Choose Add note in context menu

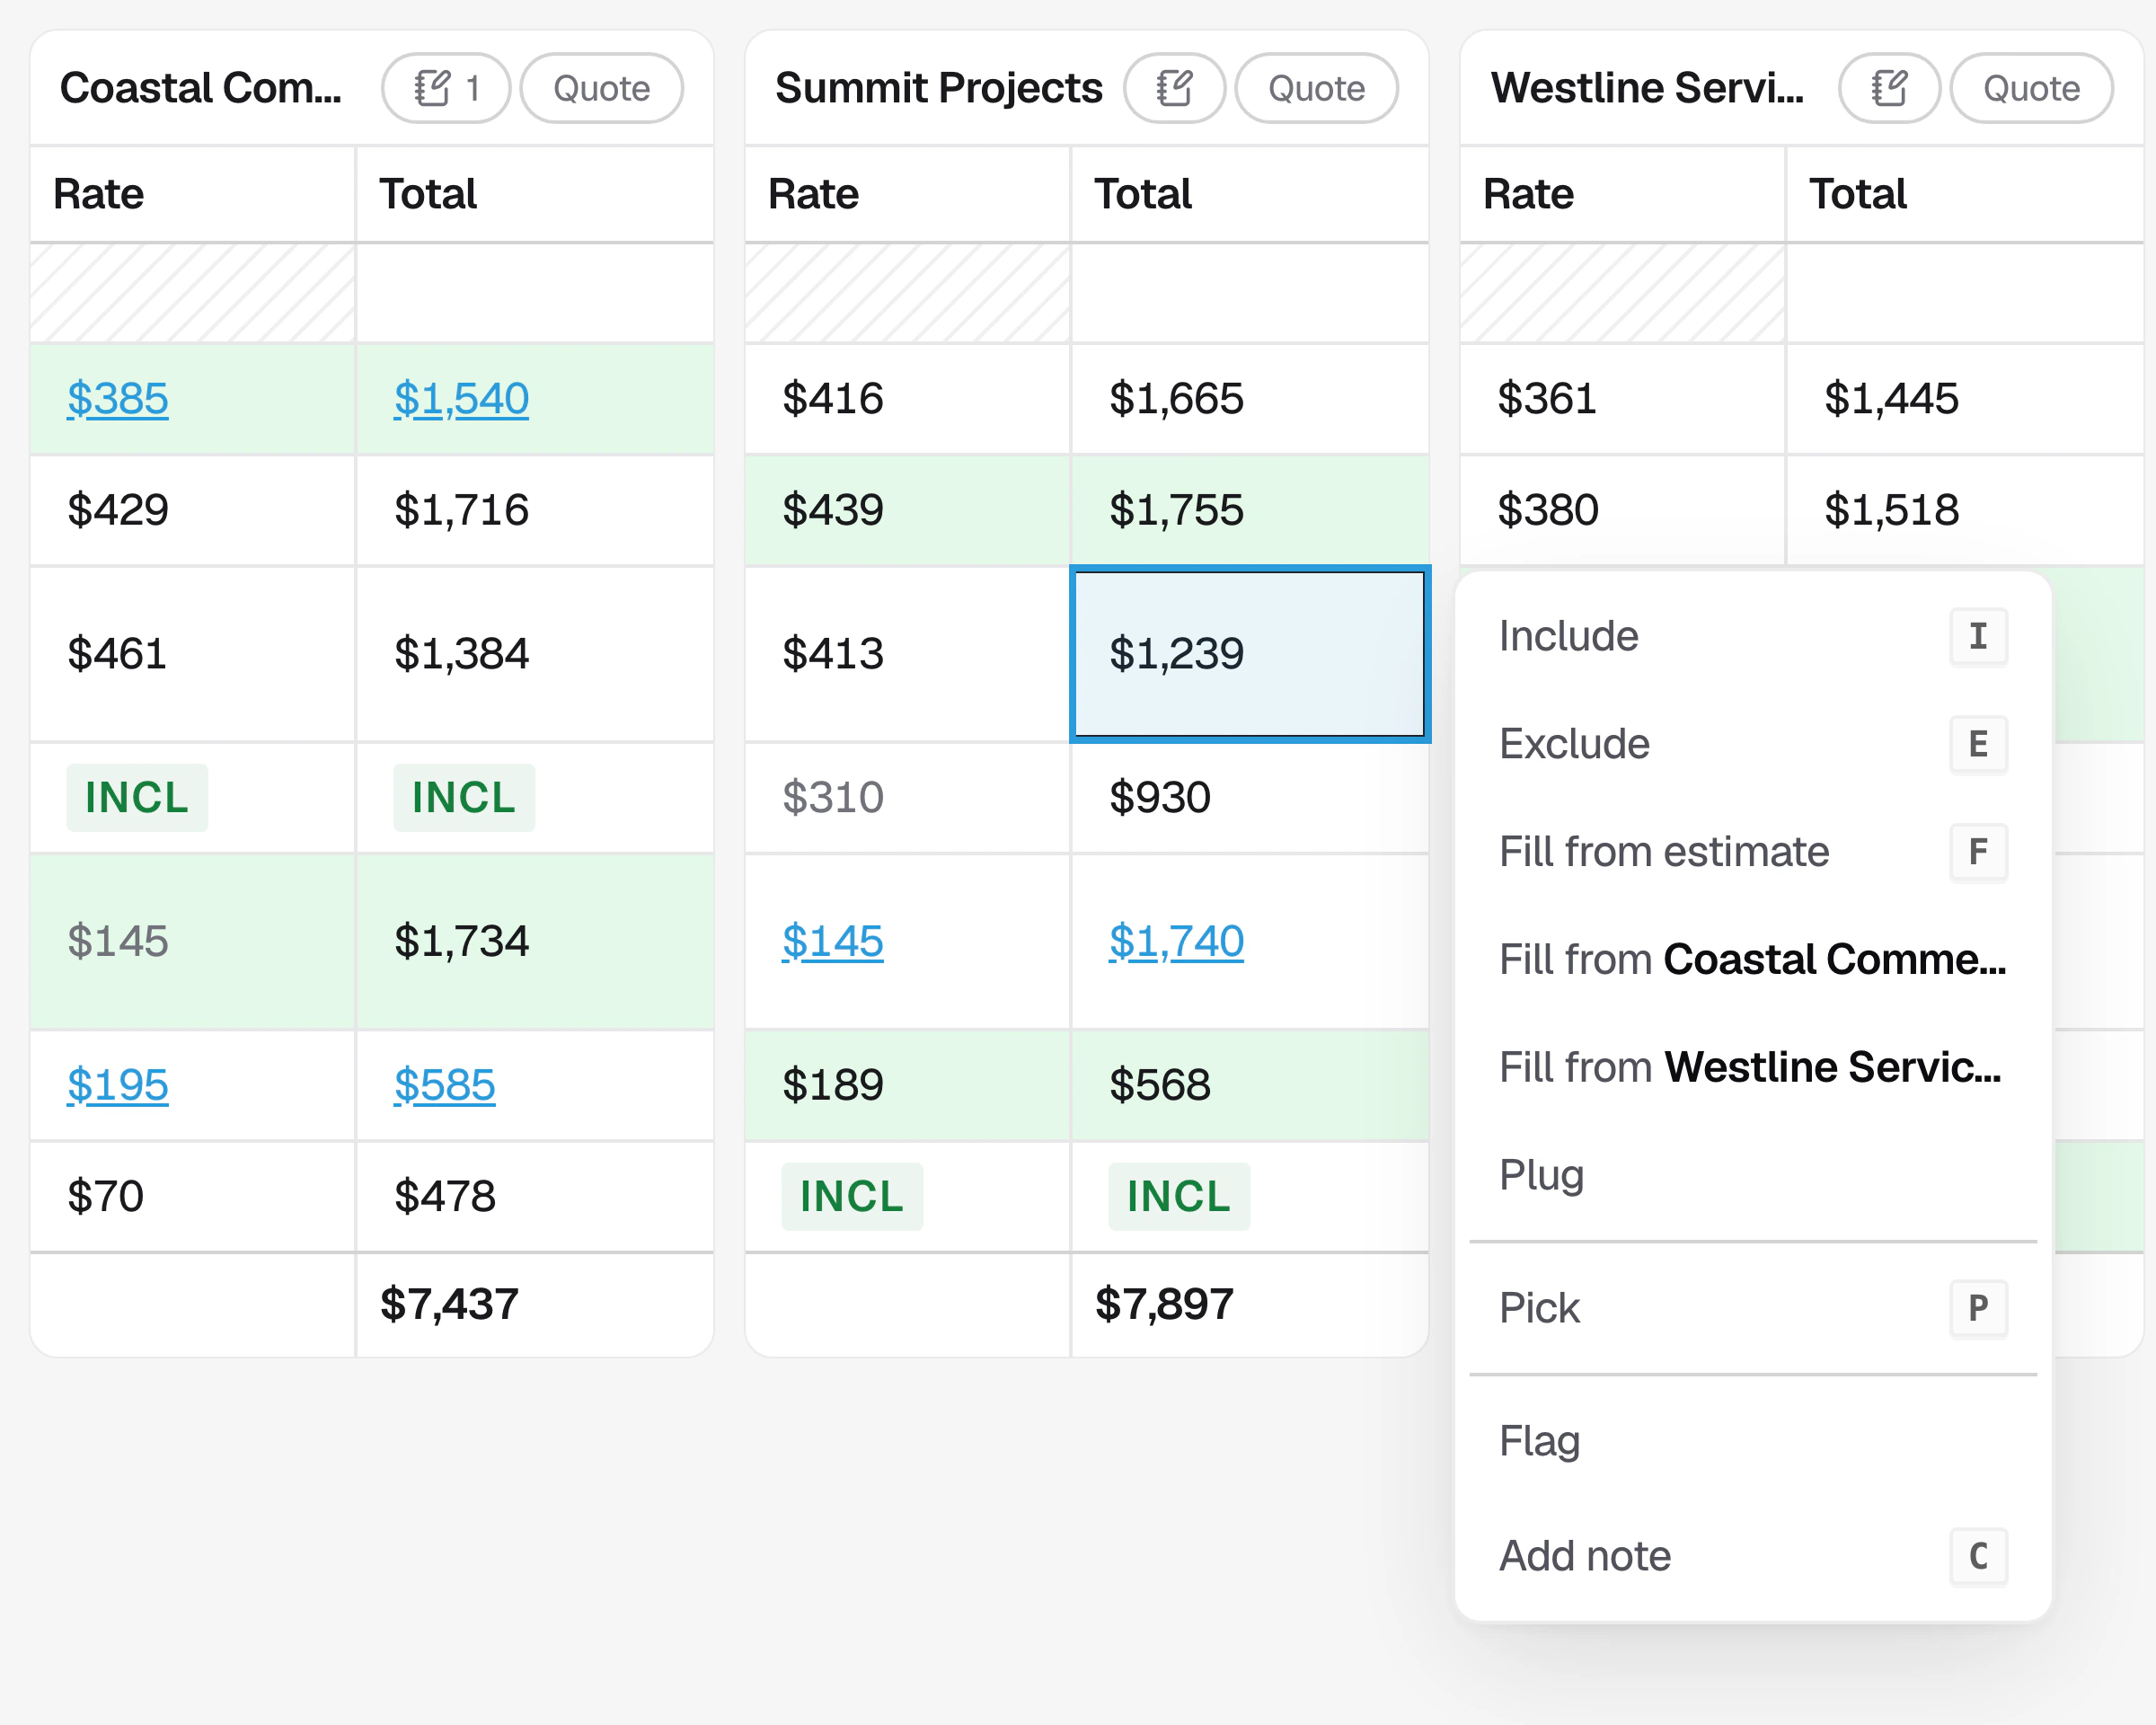click(x=1753, y=1556)
